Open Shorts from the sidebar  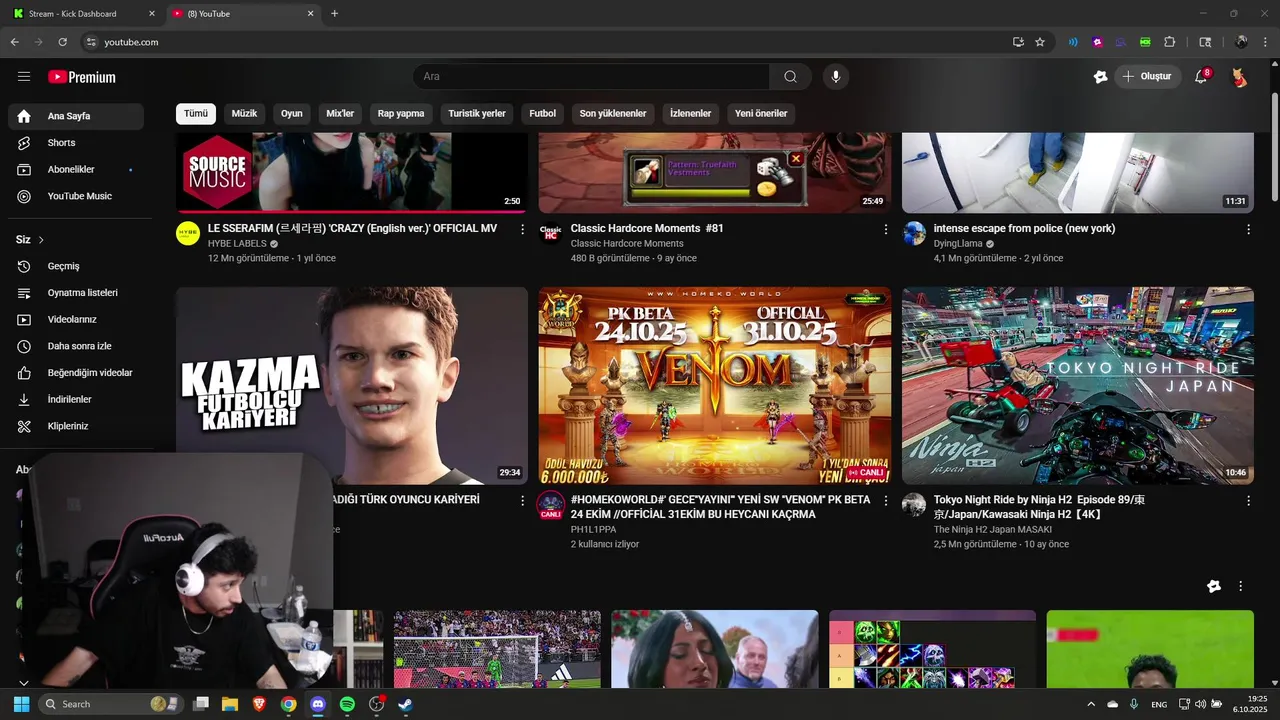(x=76, y=143)
